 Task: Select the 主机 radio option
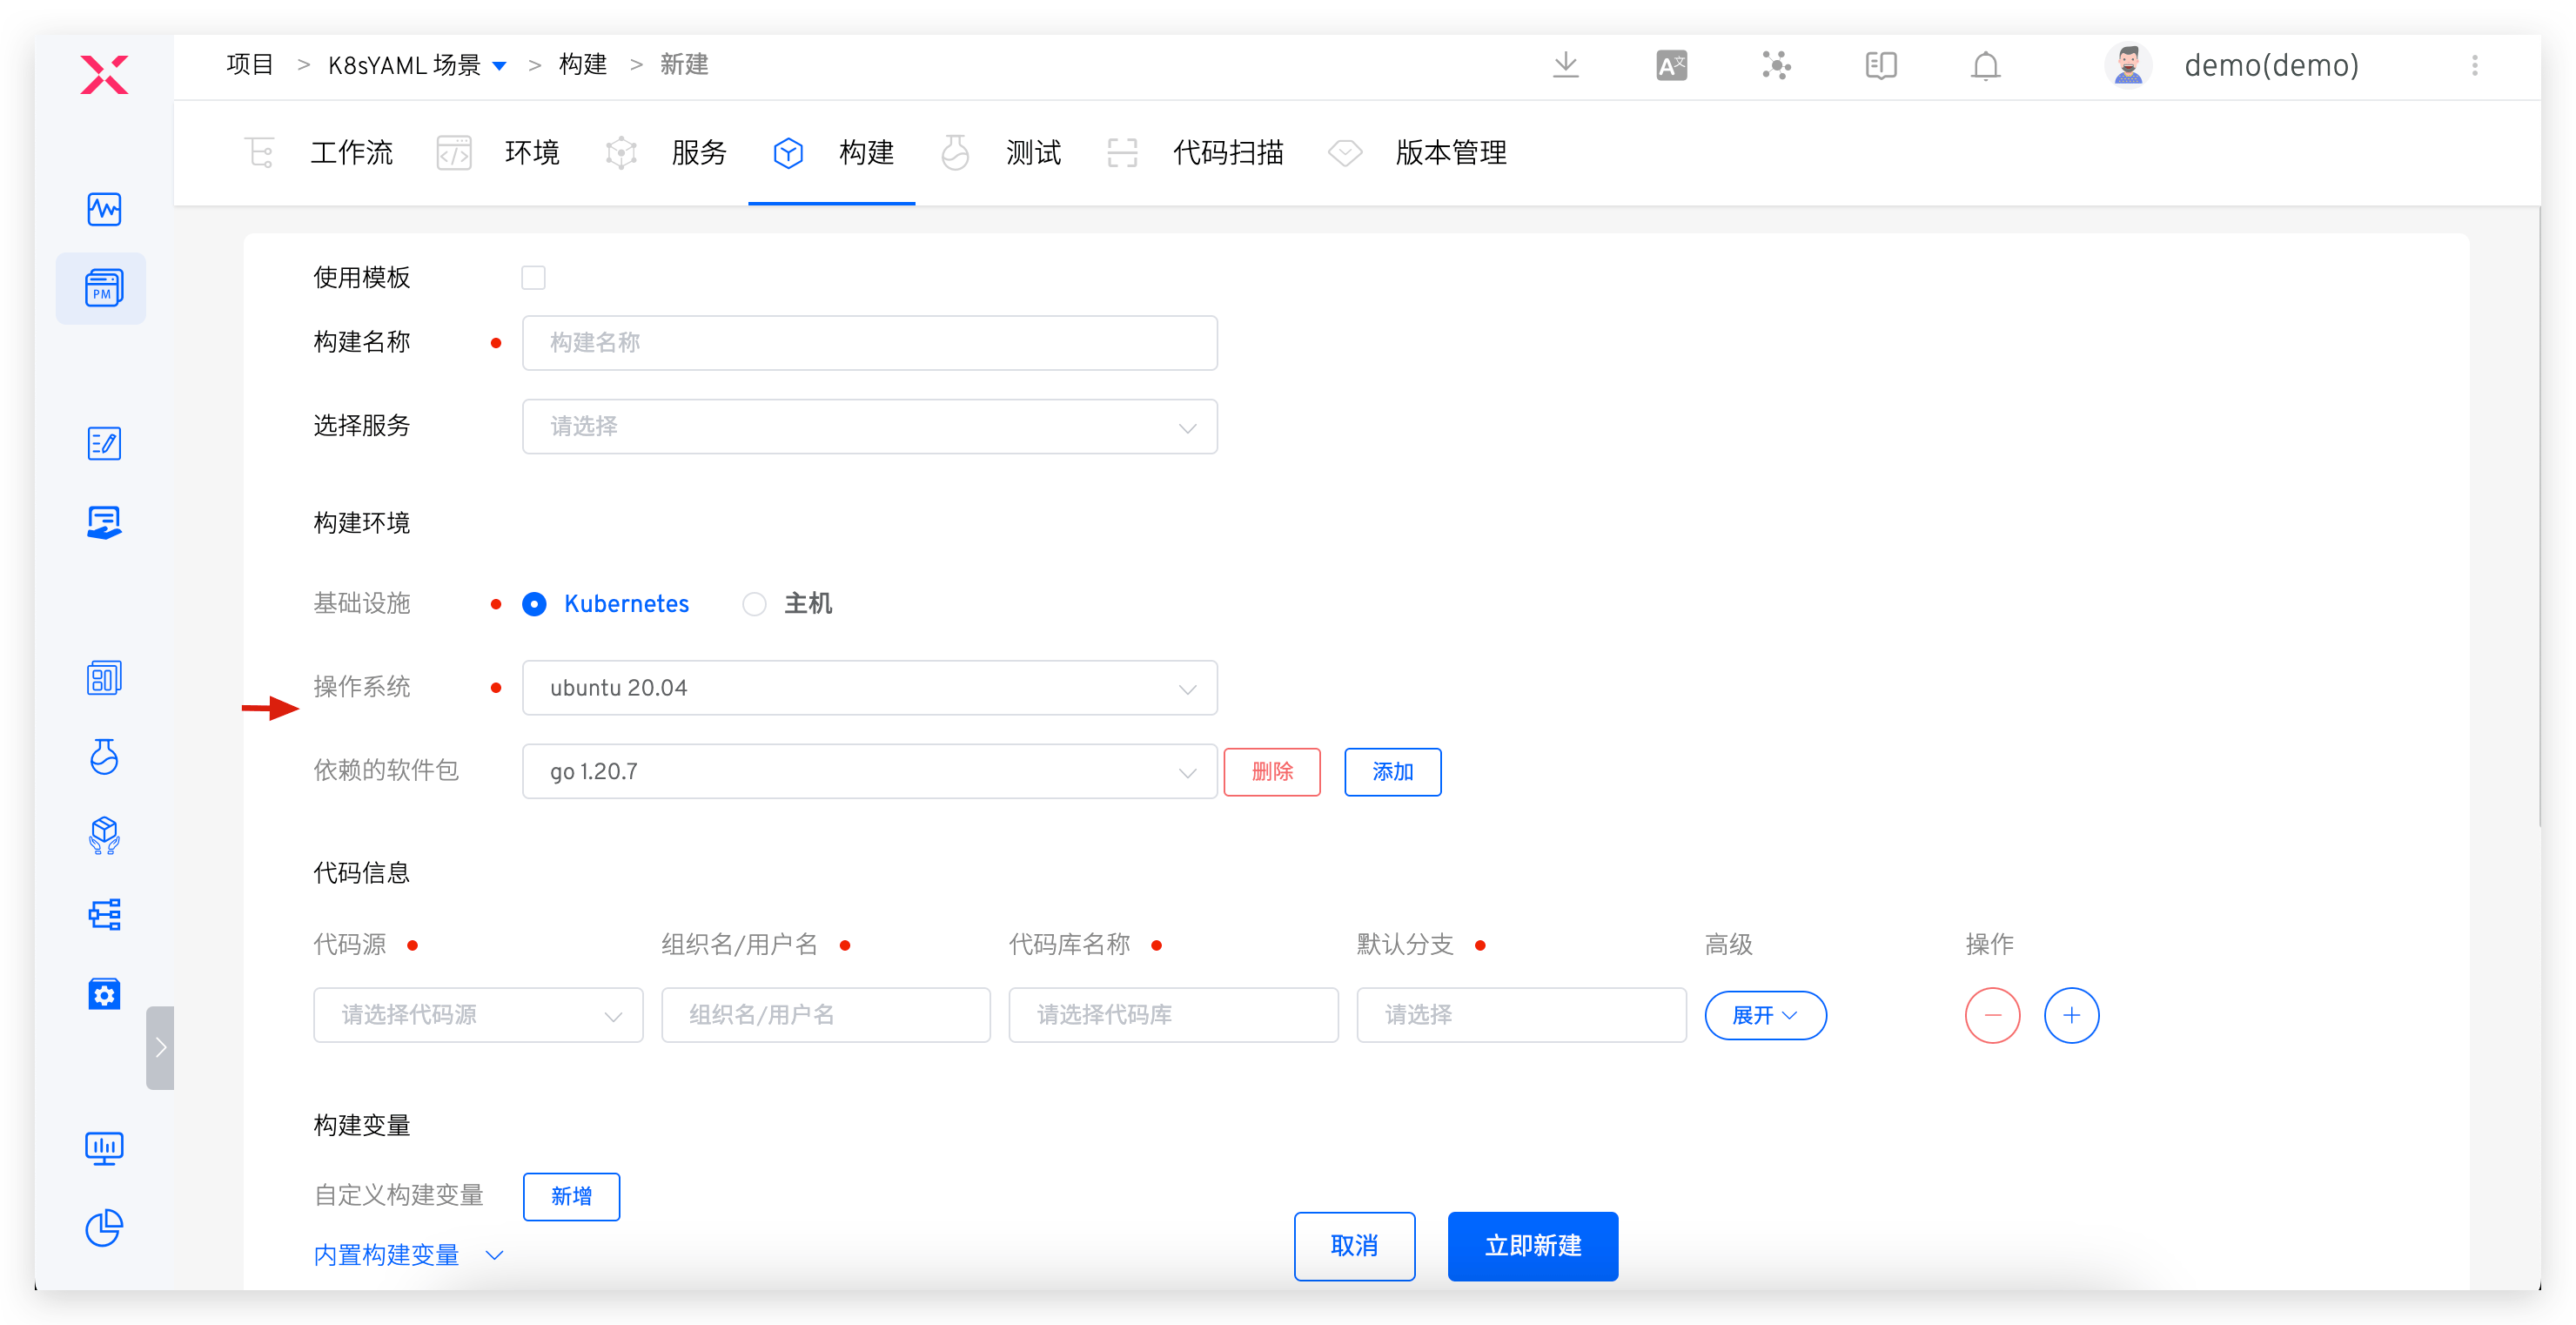point(755,604)
